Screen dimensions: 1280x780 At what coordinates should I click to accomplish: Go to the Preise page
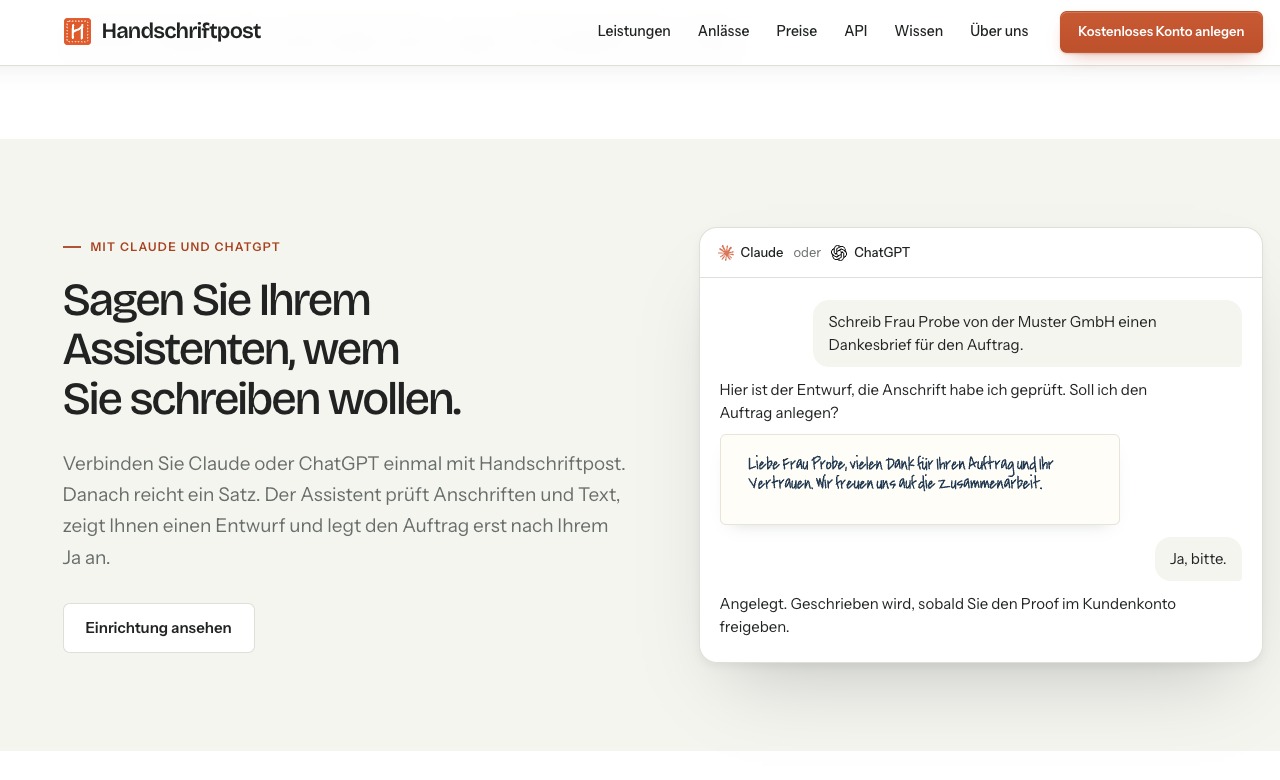[797, 31]
